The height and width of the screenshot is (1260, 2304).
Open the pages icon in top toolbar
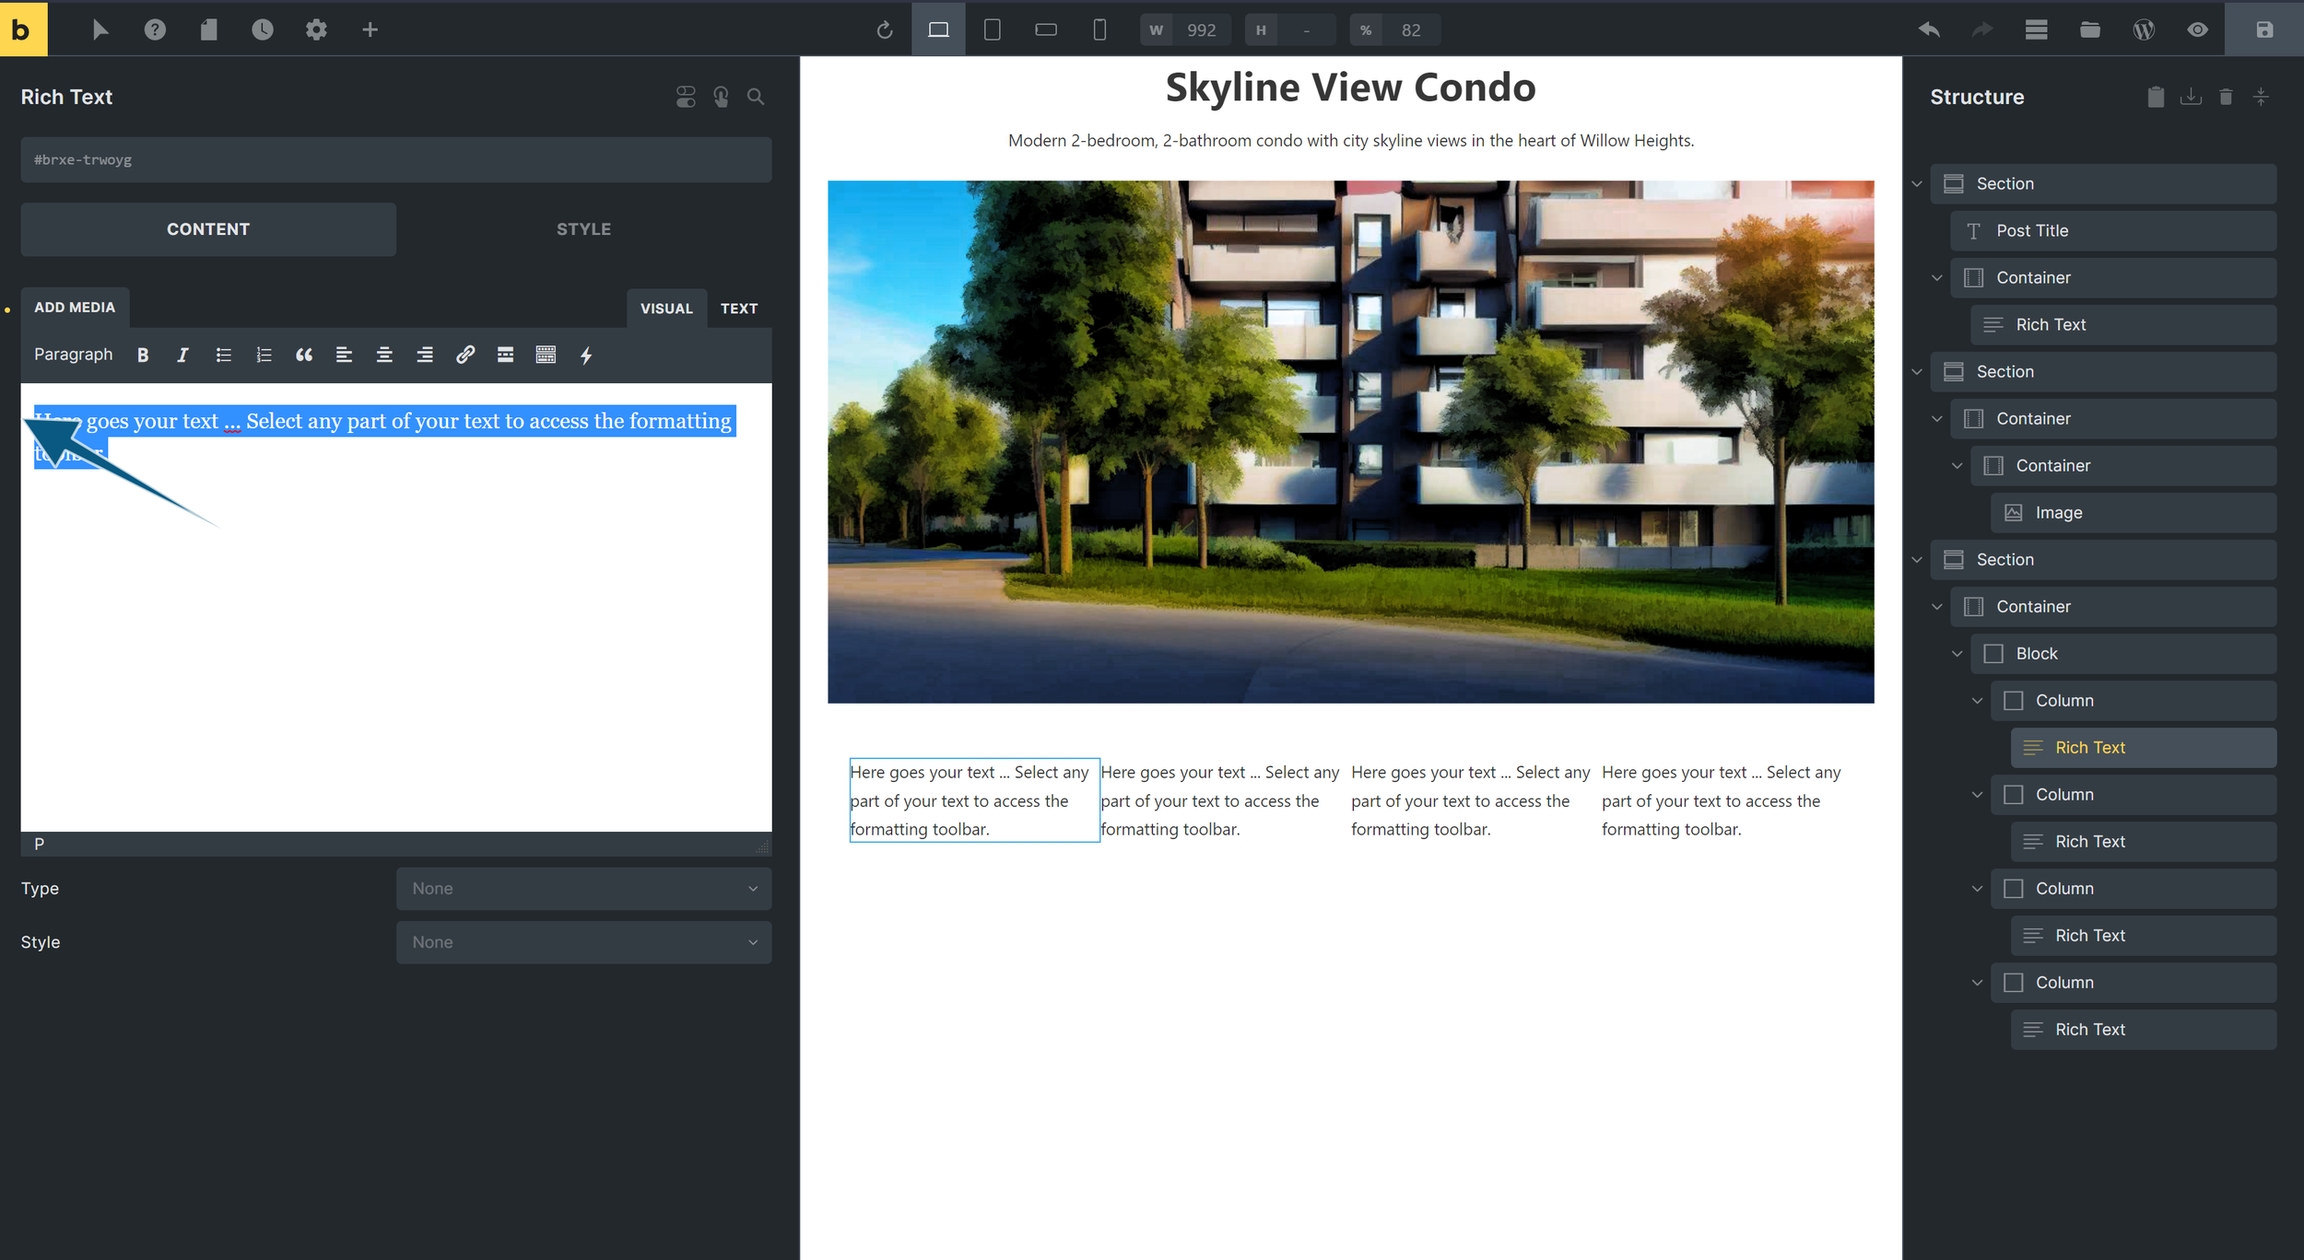208,30
